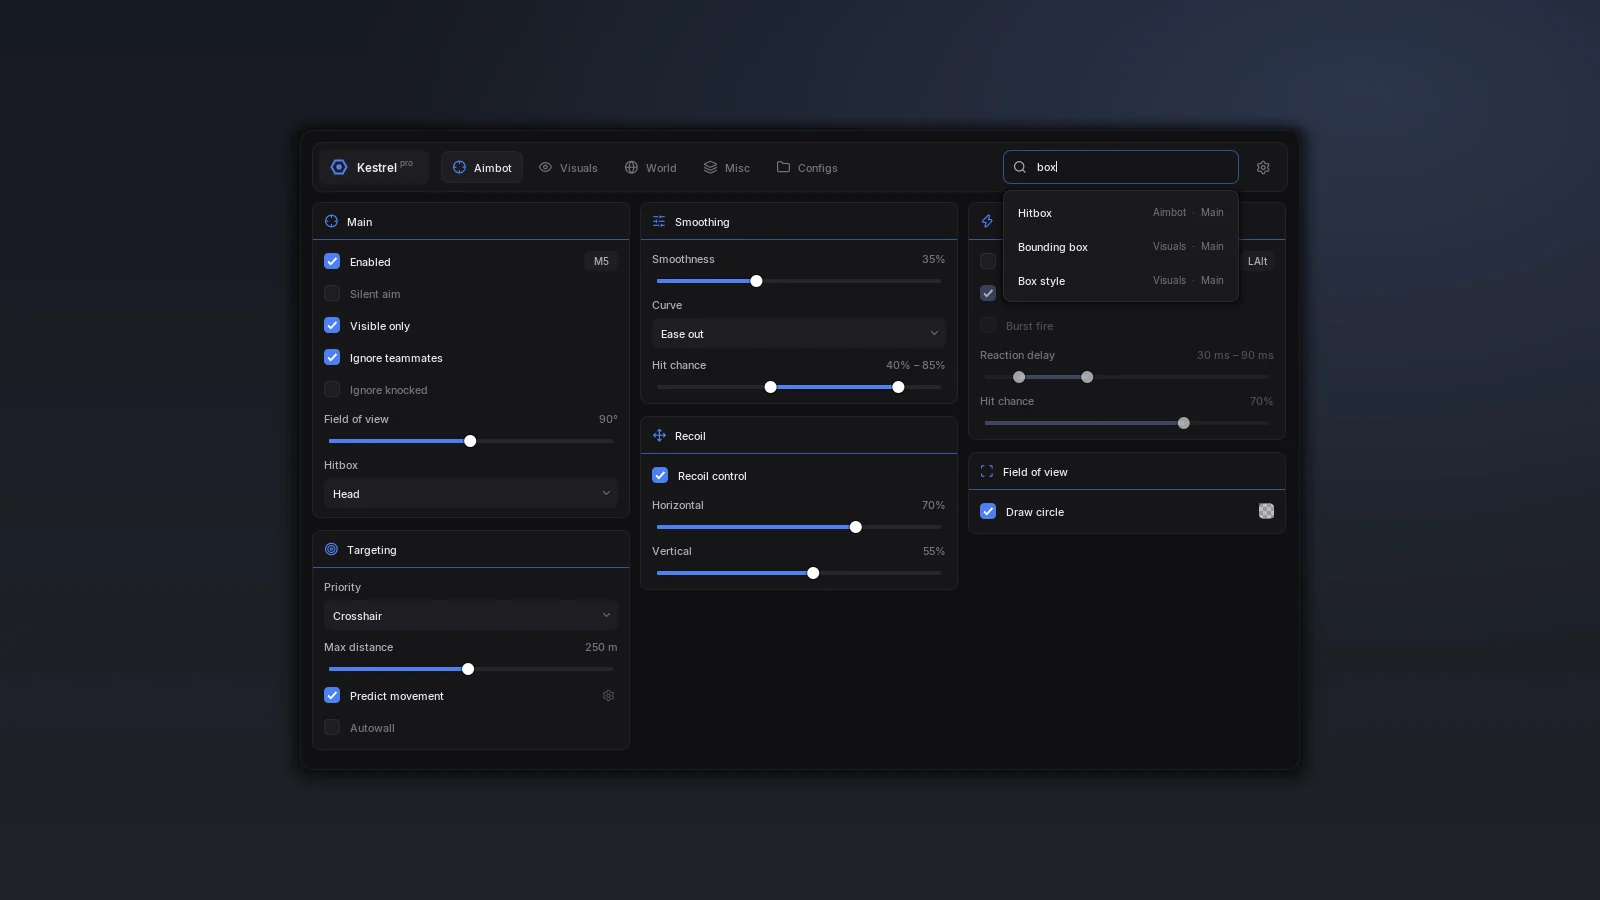Toggle the Recoil control checkbox
Screen dimensions: 1600x900
click(660, 476)
